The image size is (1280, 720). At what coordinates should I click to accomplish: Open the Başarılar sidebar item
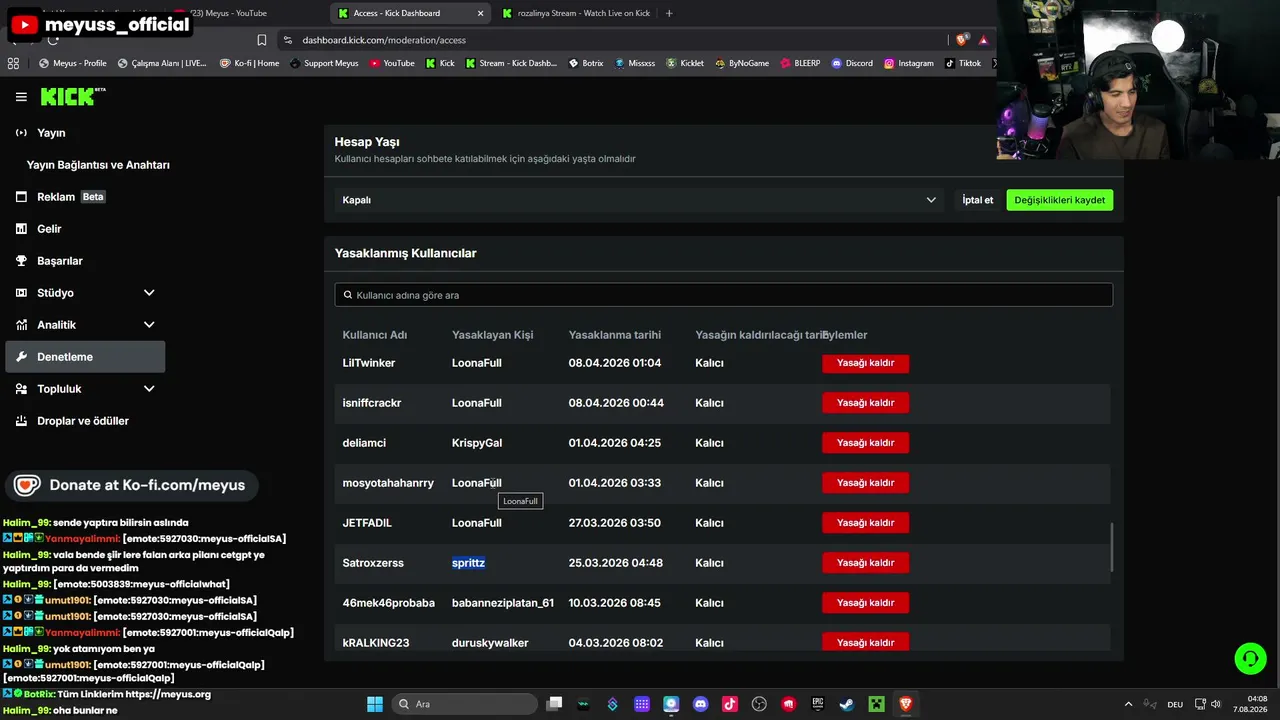[85, 261]
